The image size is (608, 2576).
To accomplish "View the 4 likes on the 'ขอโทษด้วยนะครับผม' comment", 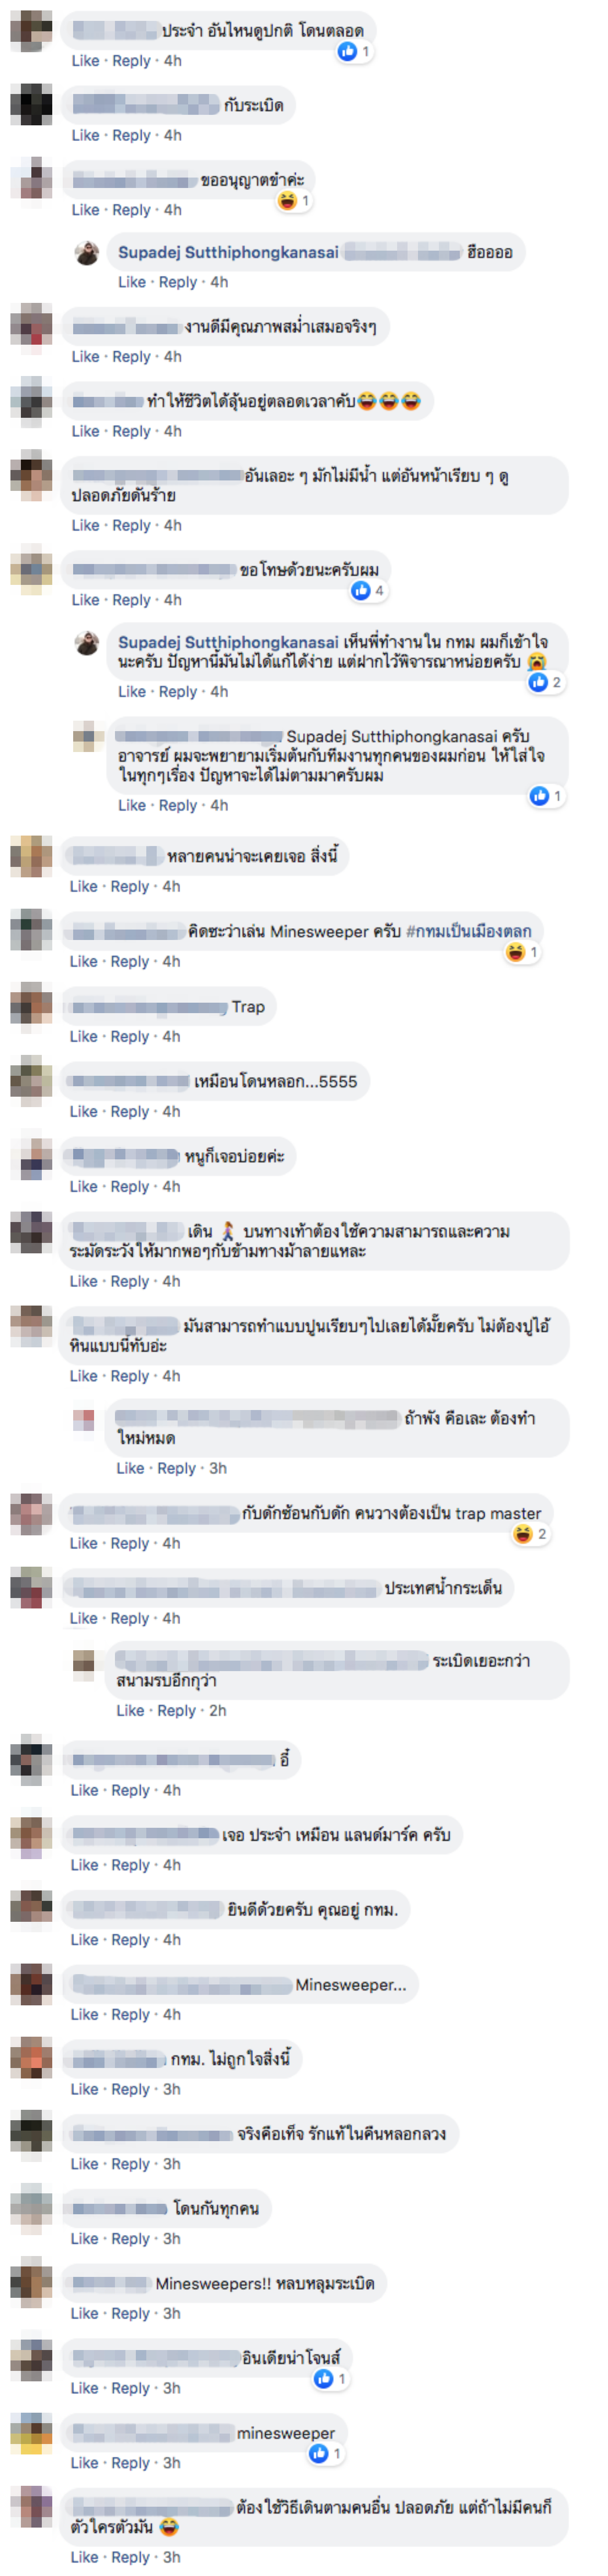I will (x=369, y=591).
